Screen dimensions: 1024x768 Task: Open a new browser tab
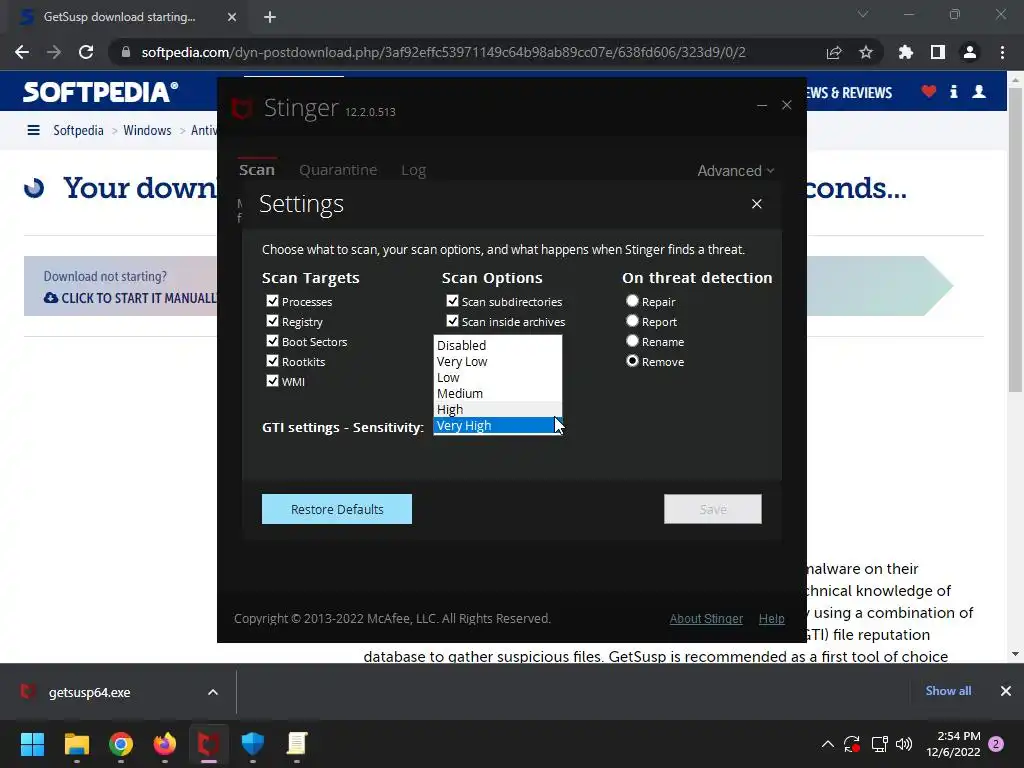tap(270, 17)
